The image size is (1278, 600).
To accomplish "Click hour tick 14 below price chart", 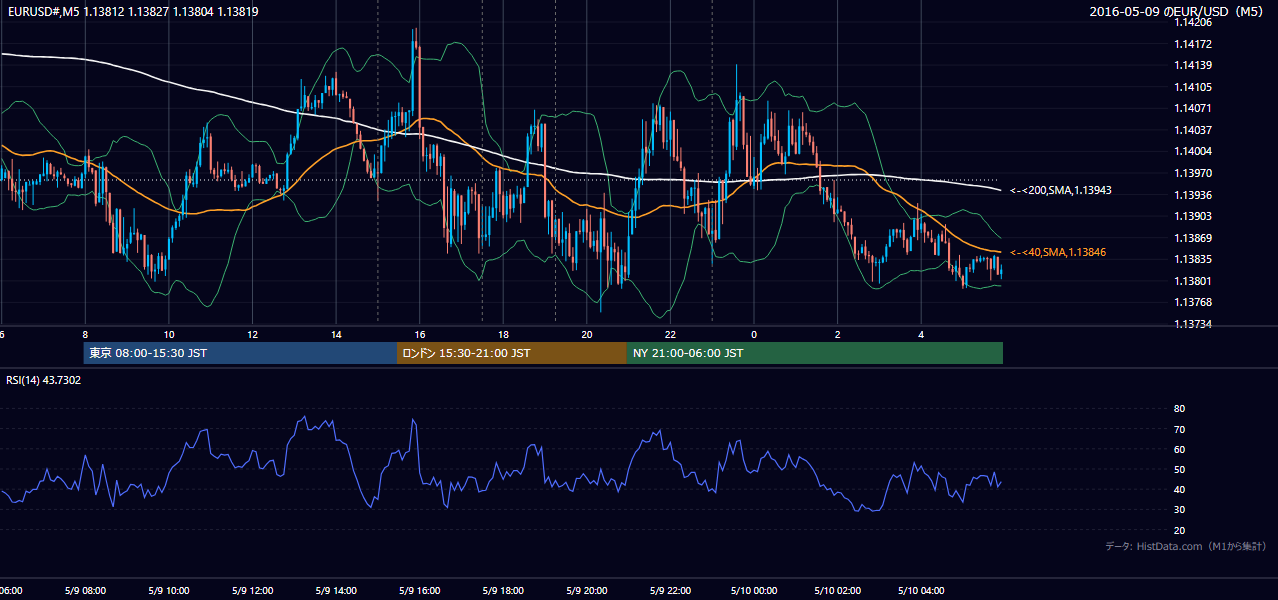I will click(x=336, y=335).
